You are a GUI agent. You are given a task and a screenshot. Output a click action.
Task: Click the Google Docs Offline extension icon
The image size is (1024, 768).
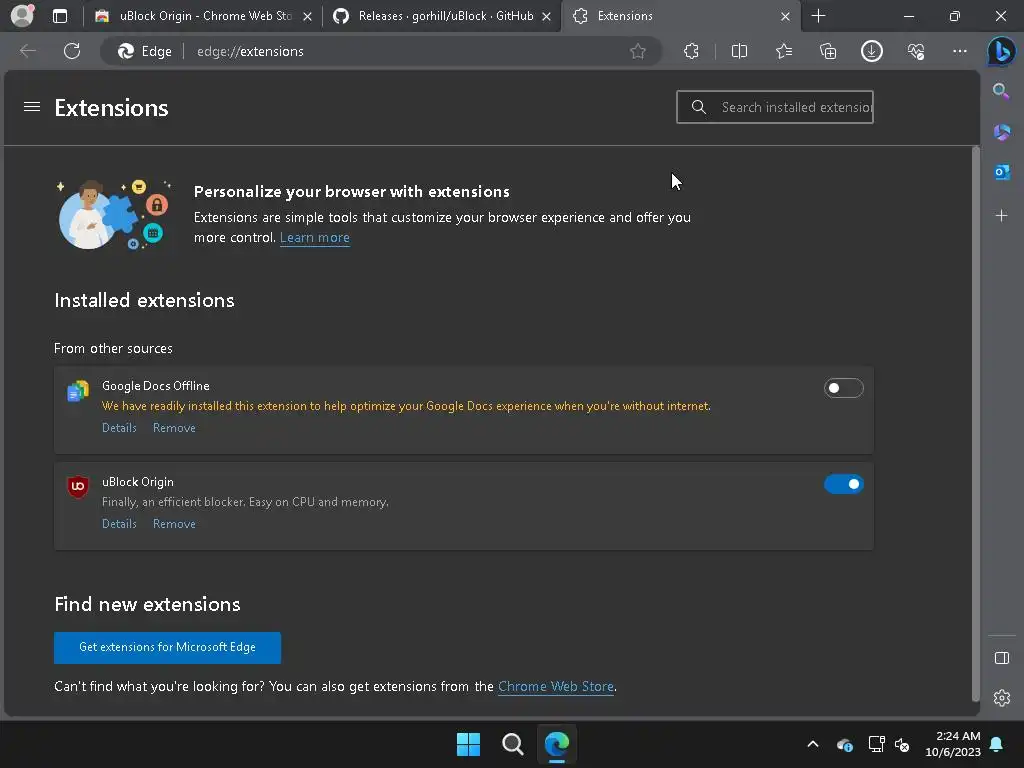tap(78, 391)
